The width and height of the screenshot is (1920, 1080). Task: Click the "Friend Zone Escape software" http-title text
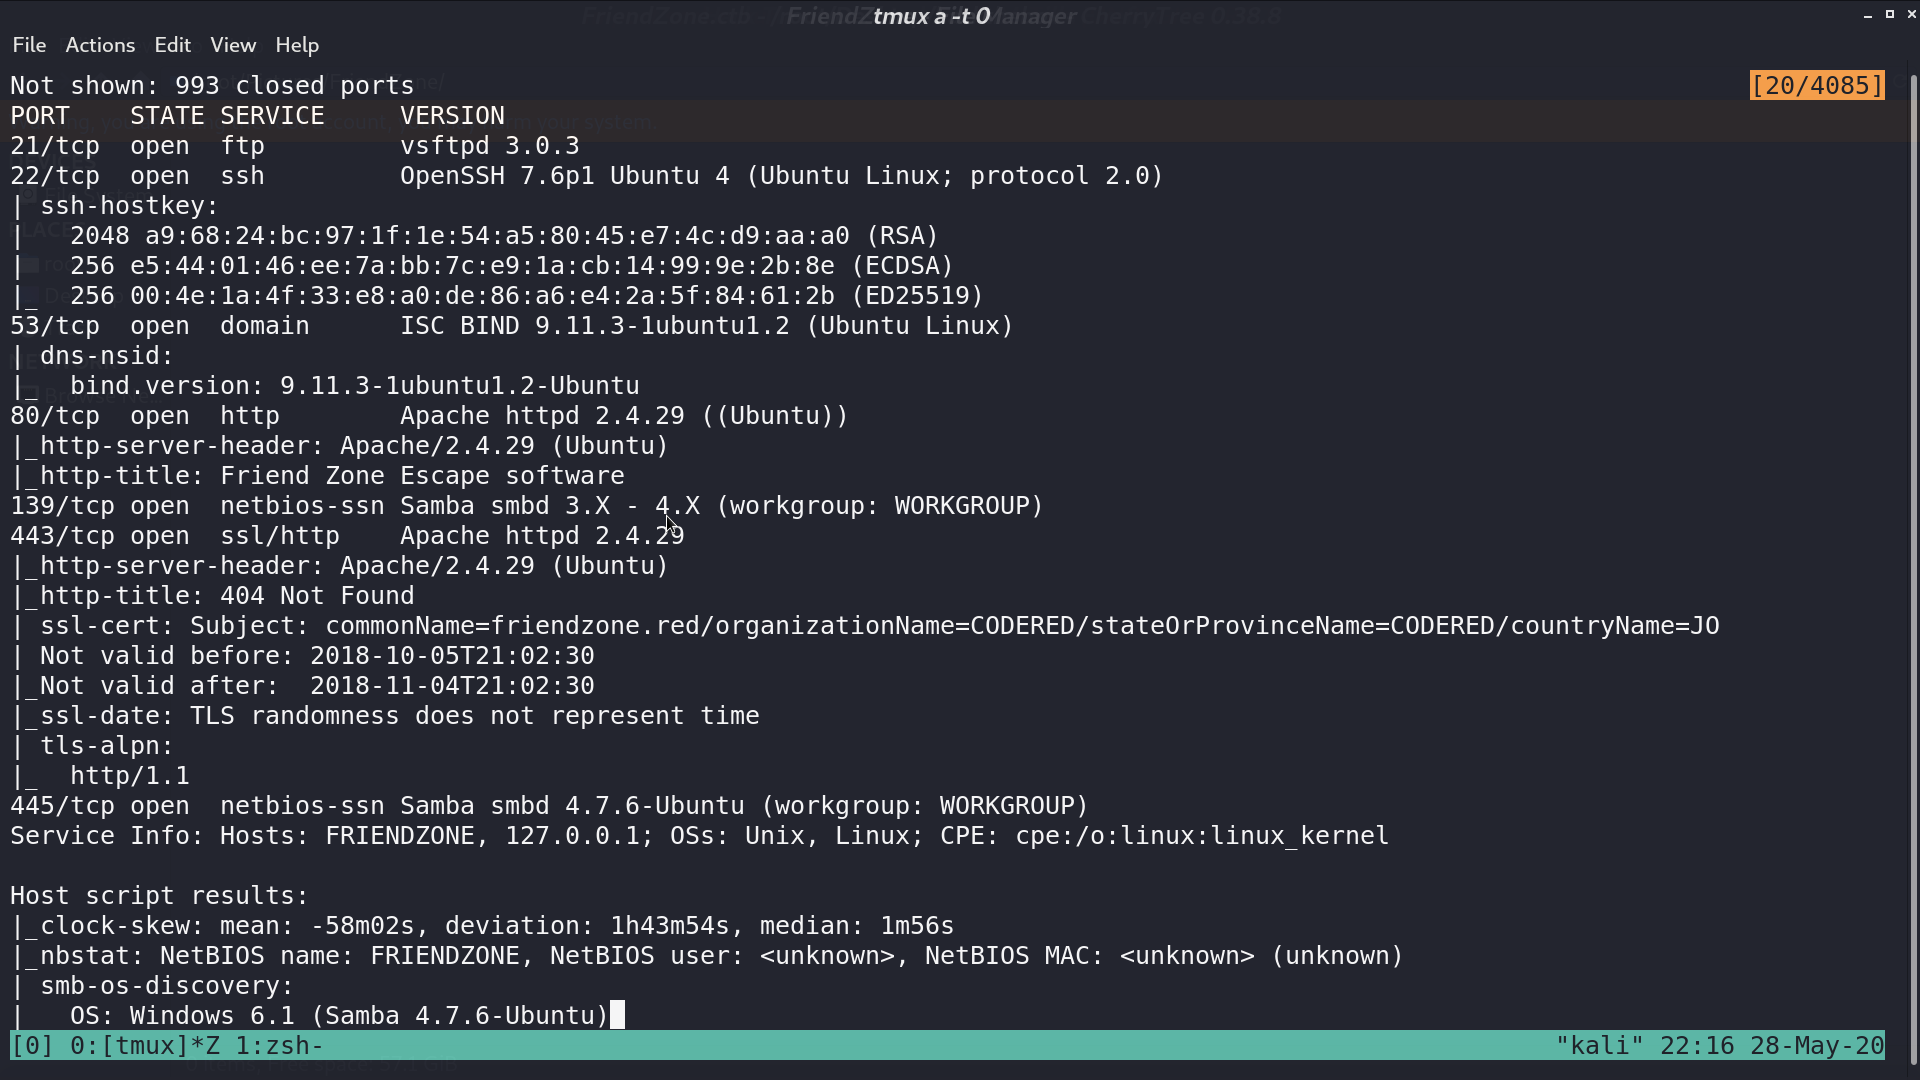click(x=422, y=476)
